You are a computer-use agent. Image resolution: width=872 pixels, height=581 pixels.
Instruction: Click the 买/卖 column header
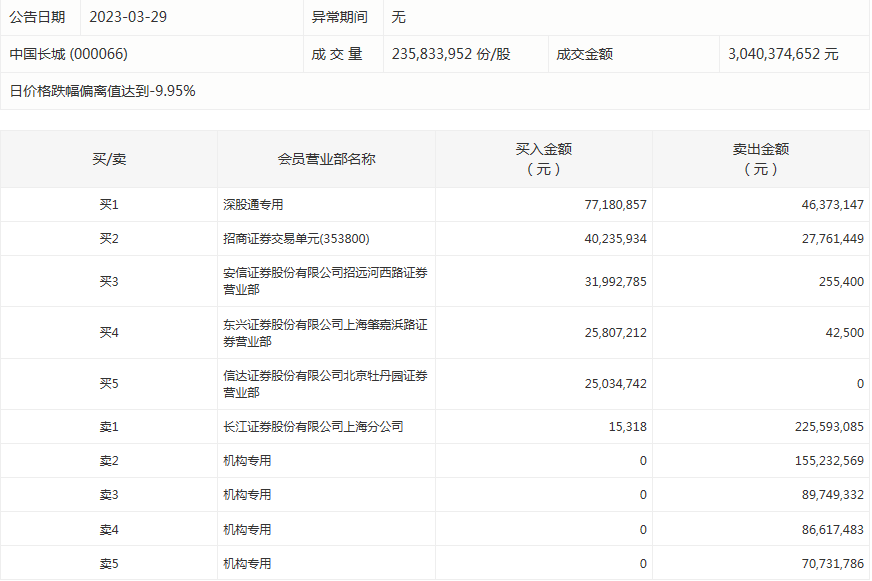[109, 159]
